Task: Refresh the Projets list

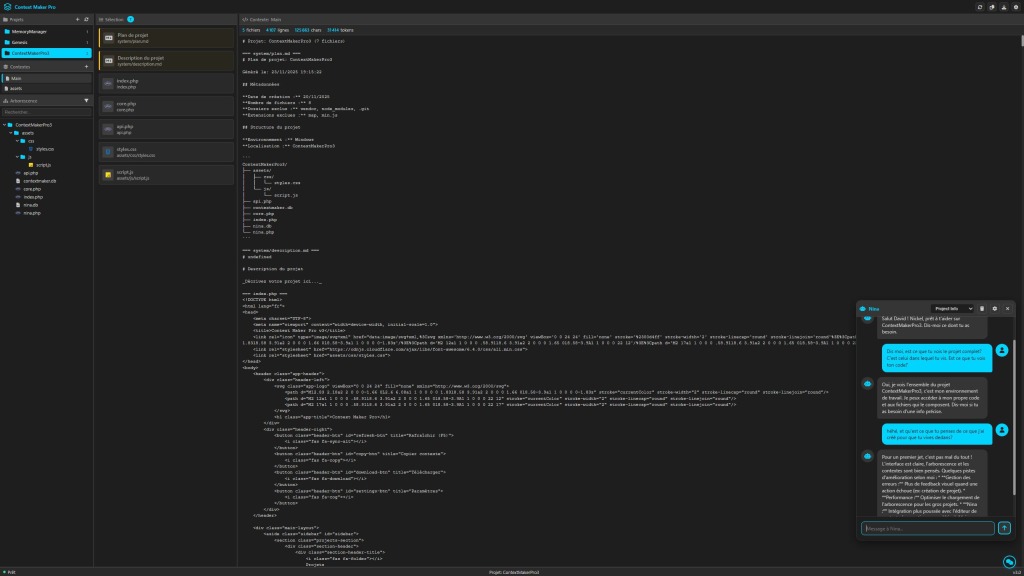Action: 88,19
